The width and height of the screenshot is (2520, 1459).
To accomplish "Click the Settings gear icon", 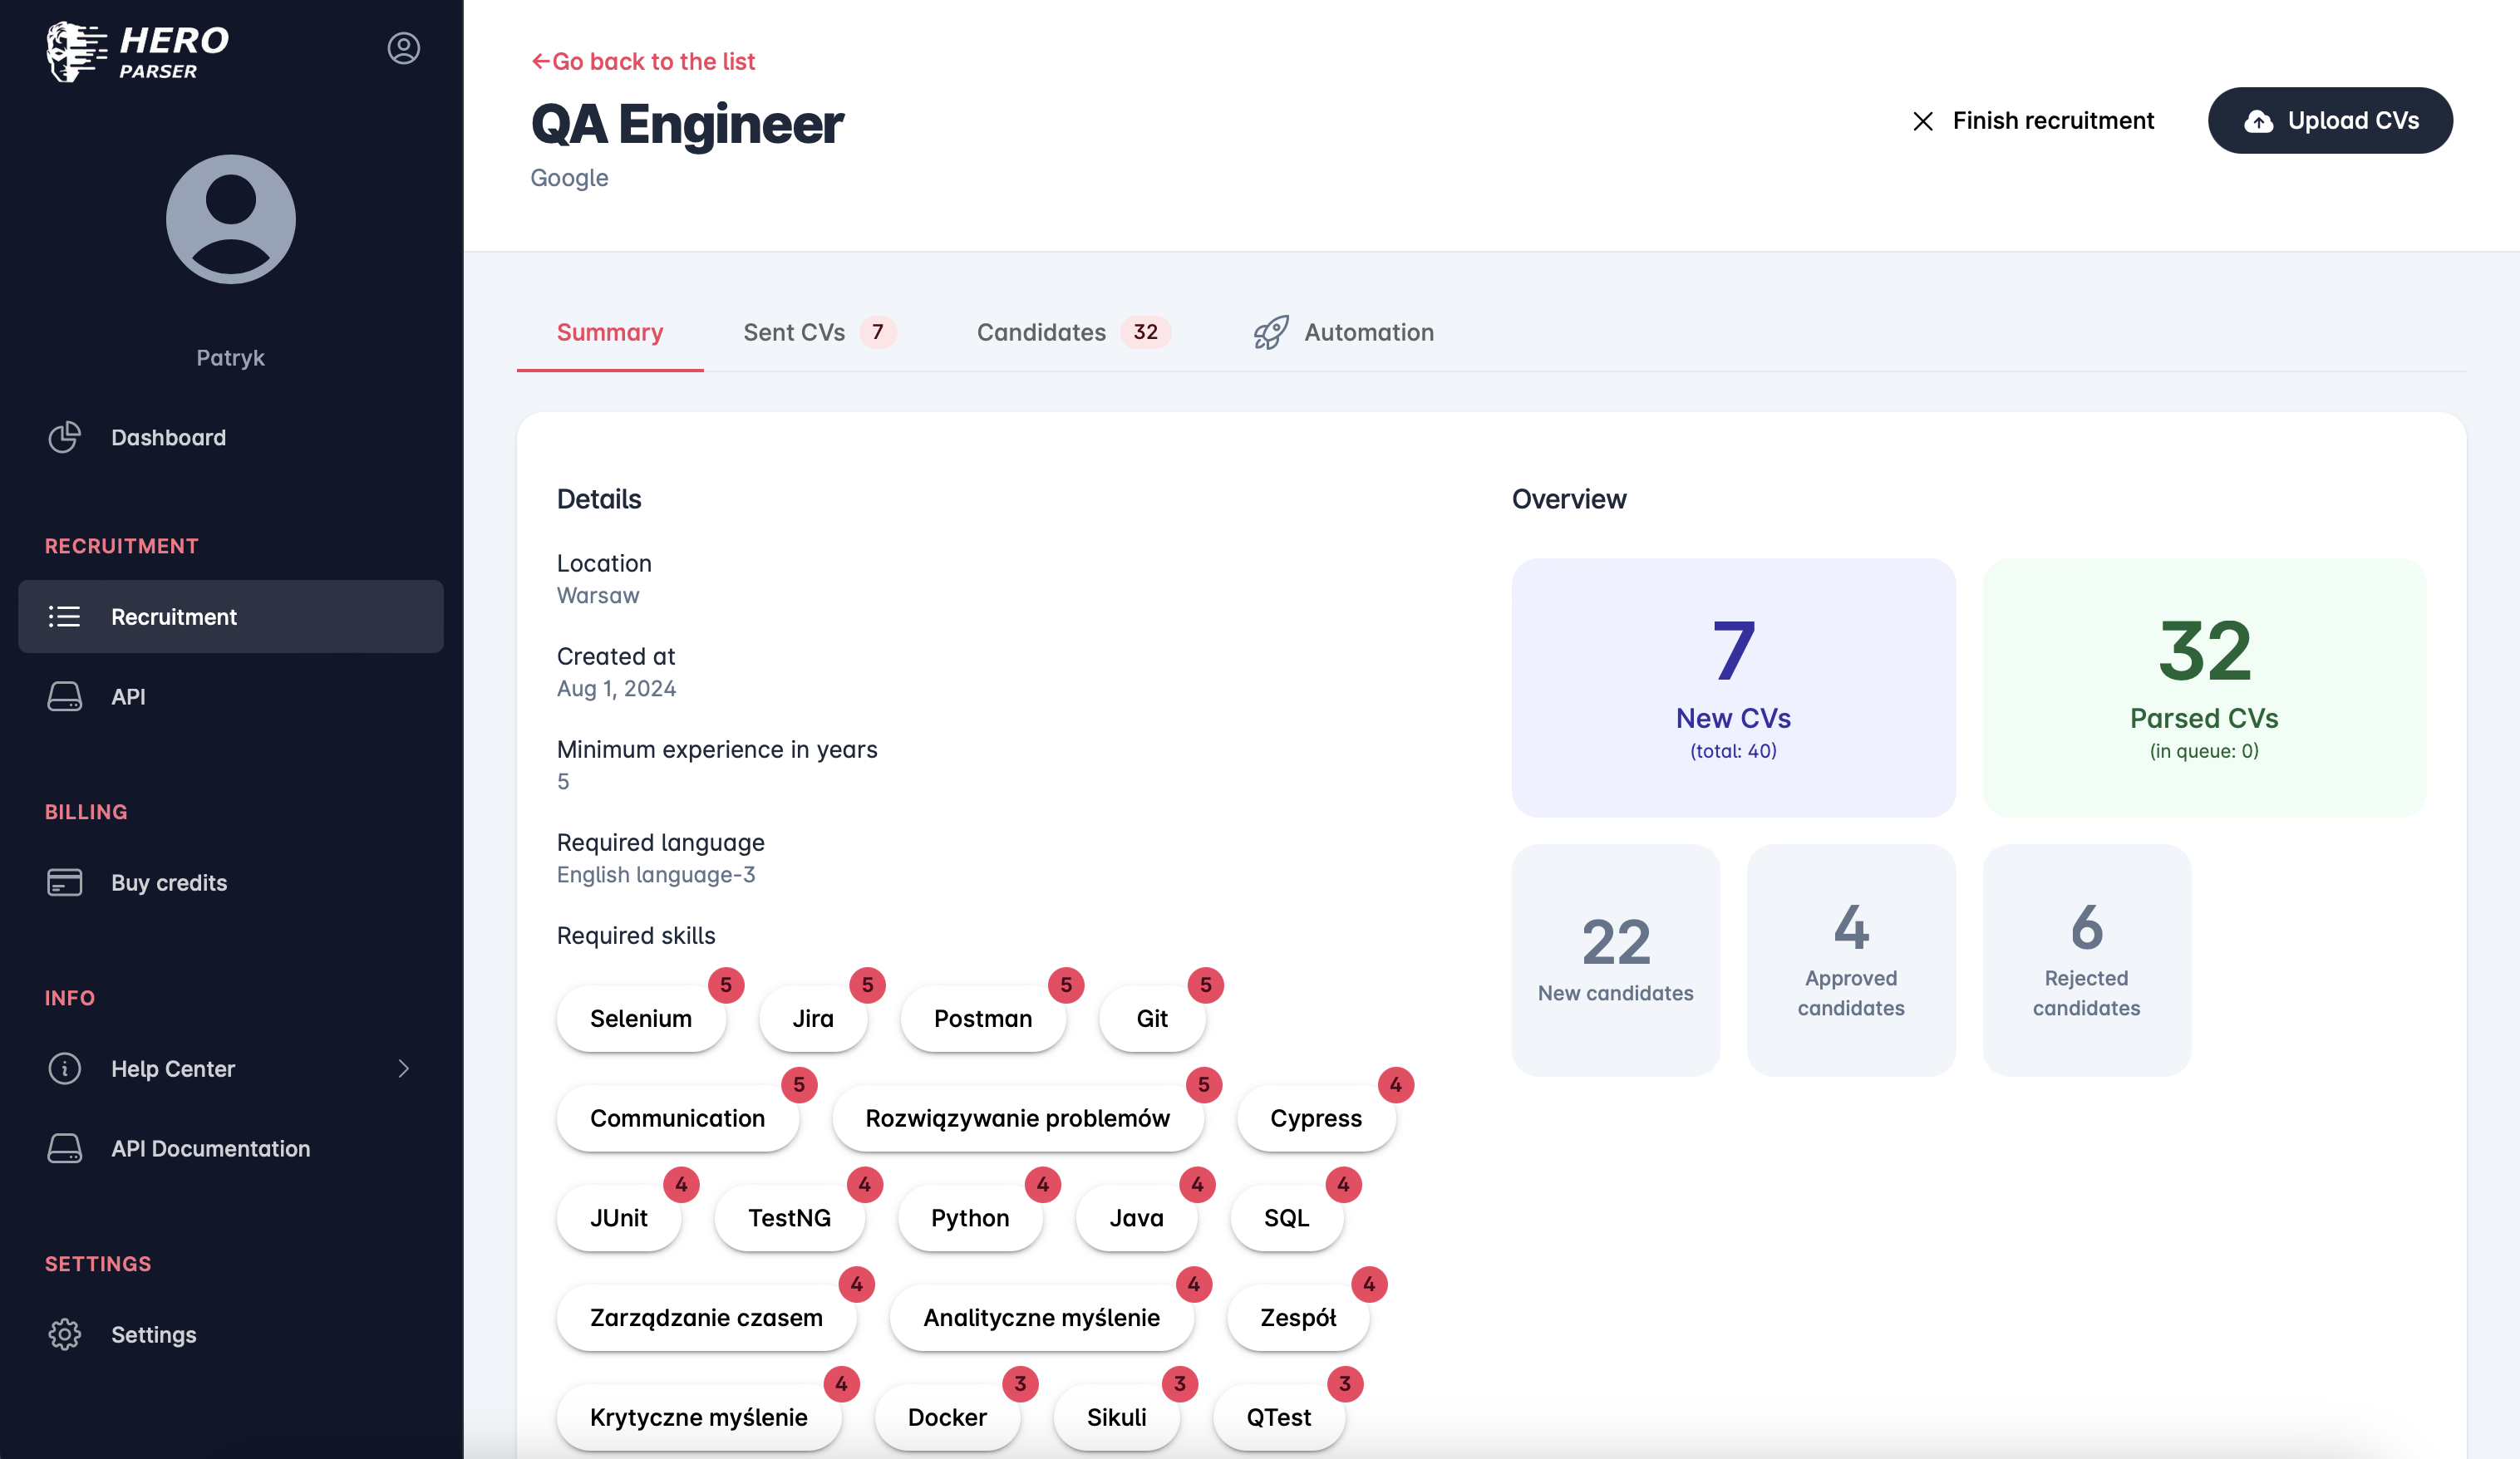I will (x=65, y=1334).
